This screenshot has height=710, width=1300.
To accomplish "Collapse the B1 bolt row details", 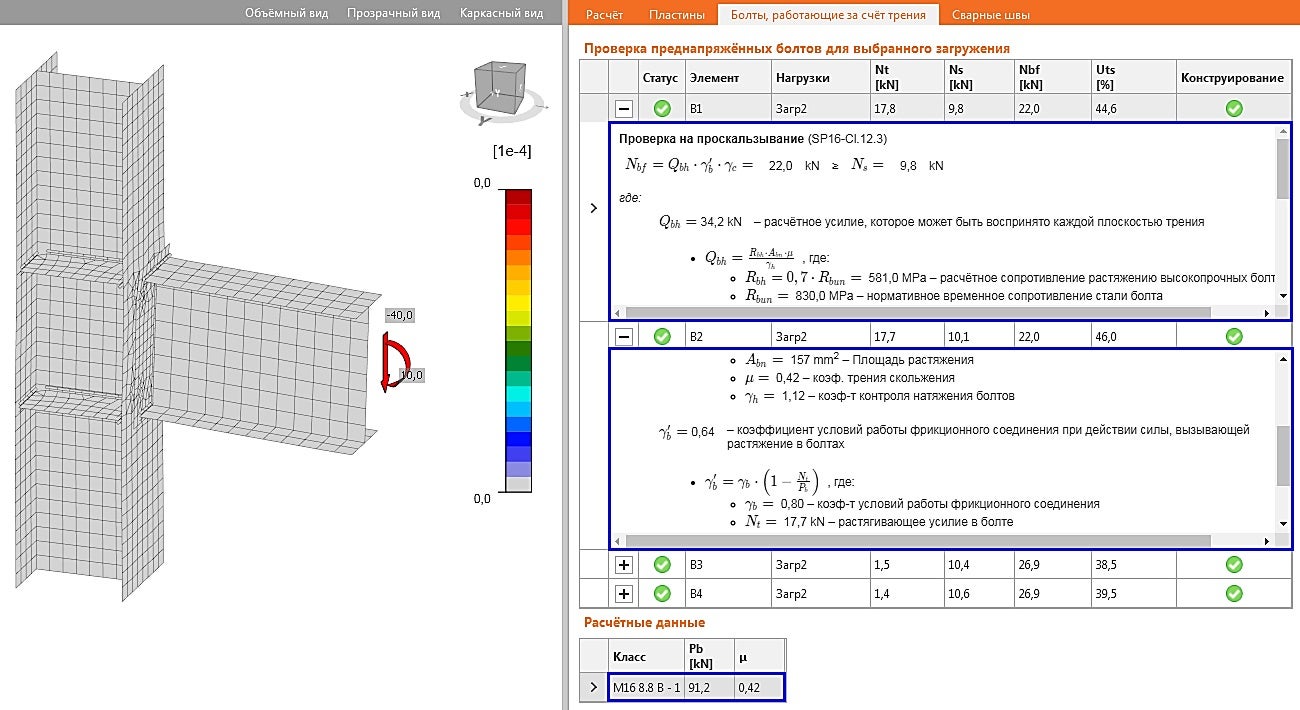I will (x=624, y=108).
